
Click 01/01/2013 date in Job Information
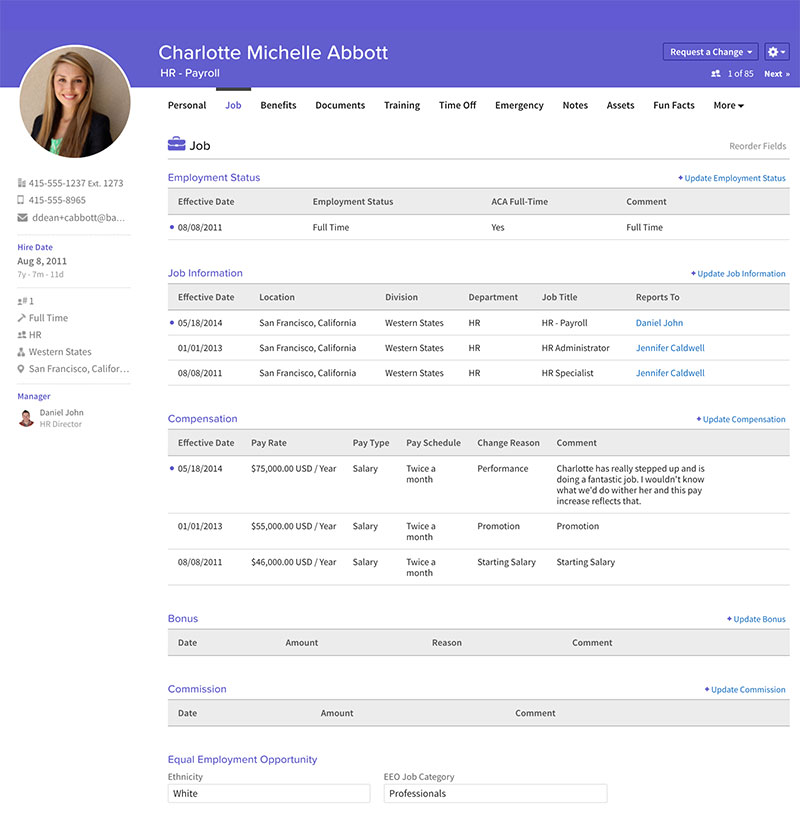tap(200, 348)
